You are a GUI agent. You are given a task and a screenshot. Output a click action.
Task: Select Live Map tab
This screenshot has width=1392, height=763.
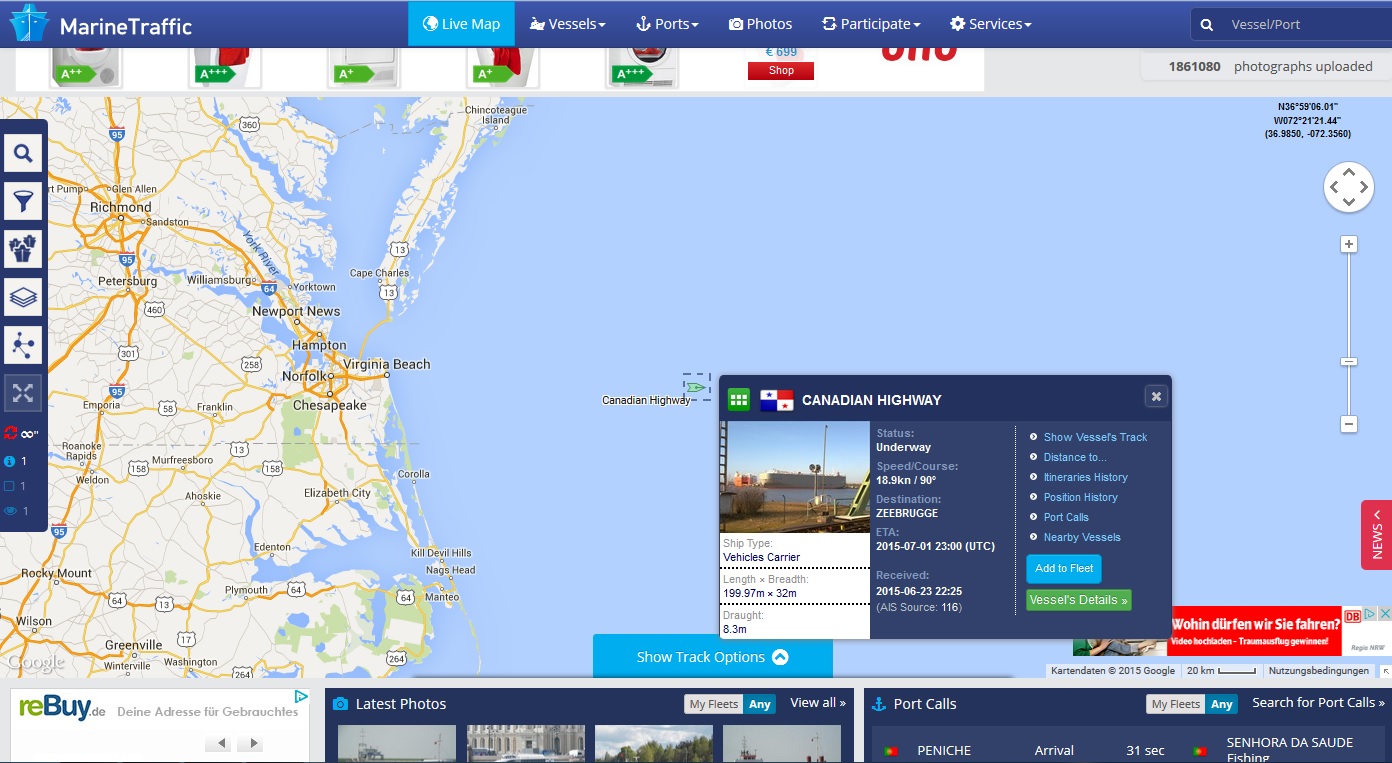tap(461, 24)
